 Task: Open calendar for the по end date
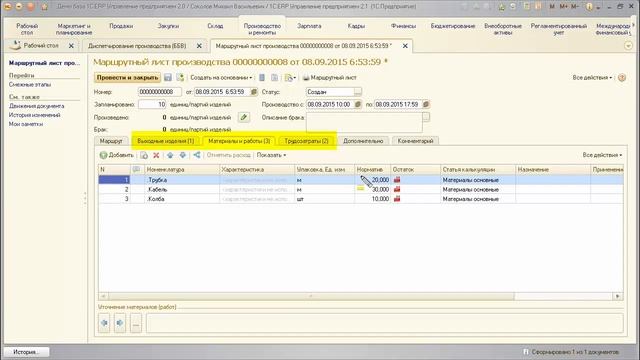click(426, 104)
